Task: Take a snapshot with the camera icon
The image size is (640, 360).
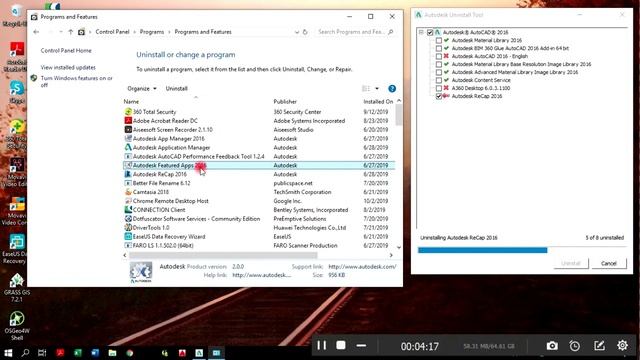Action: (552, 346)
